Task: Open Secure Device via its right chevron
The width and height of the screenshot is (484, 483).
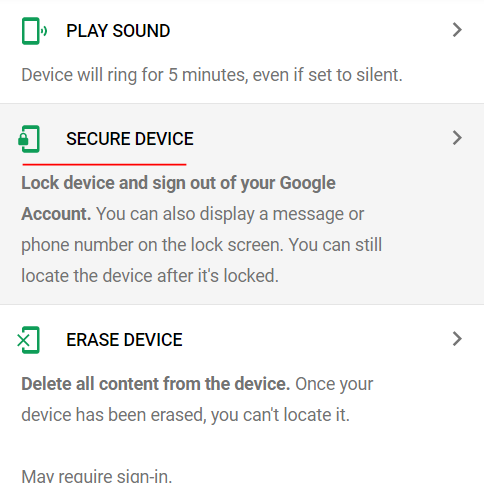Action: 457,138
